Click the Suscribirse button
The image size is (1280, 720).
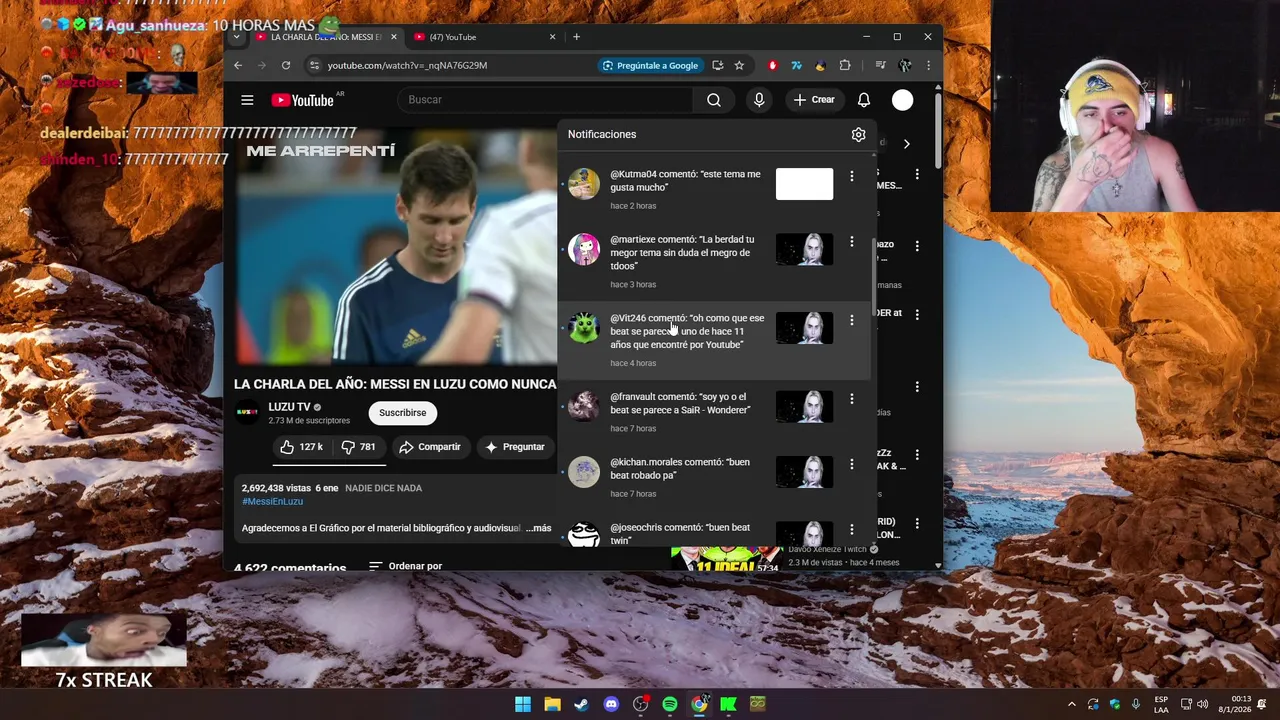pos(402,413)
